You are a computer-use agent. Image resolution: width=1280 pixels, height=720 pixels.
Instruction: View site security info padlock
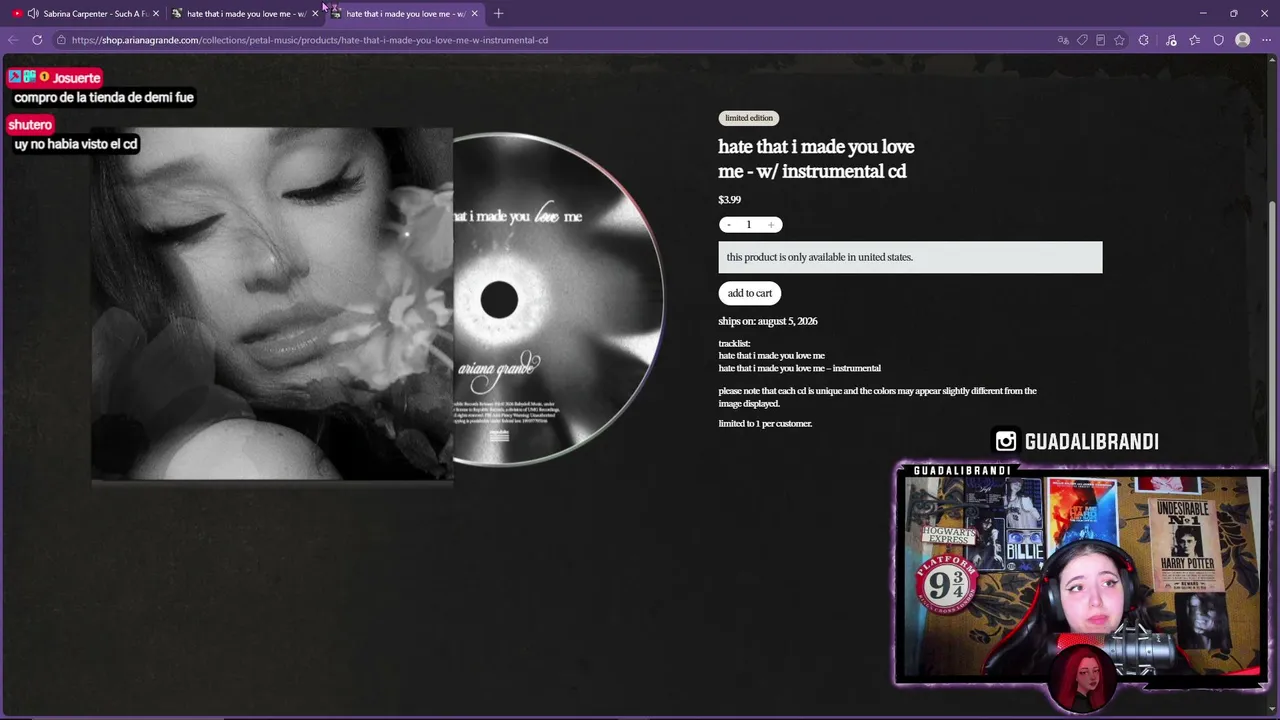[61, 40]
